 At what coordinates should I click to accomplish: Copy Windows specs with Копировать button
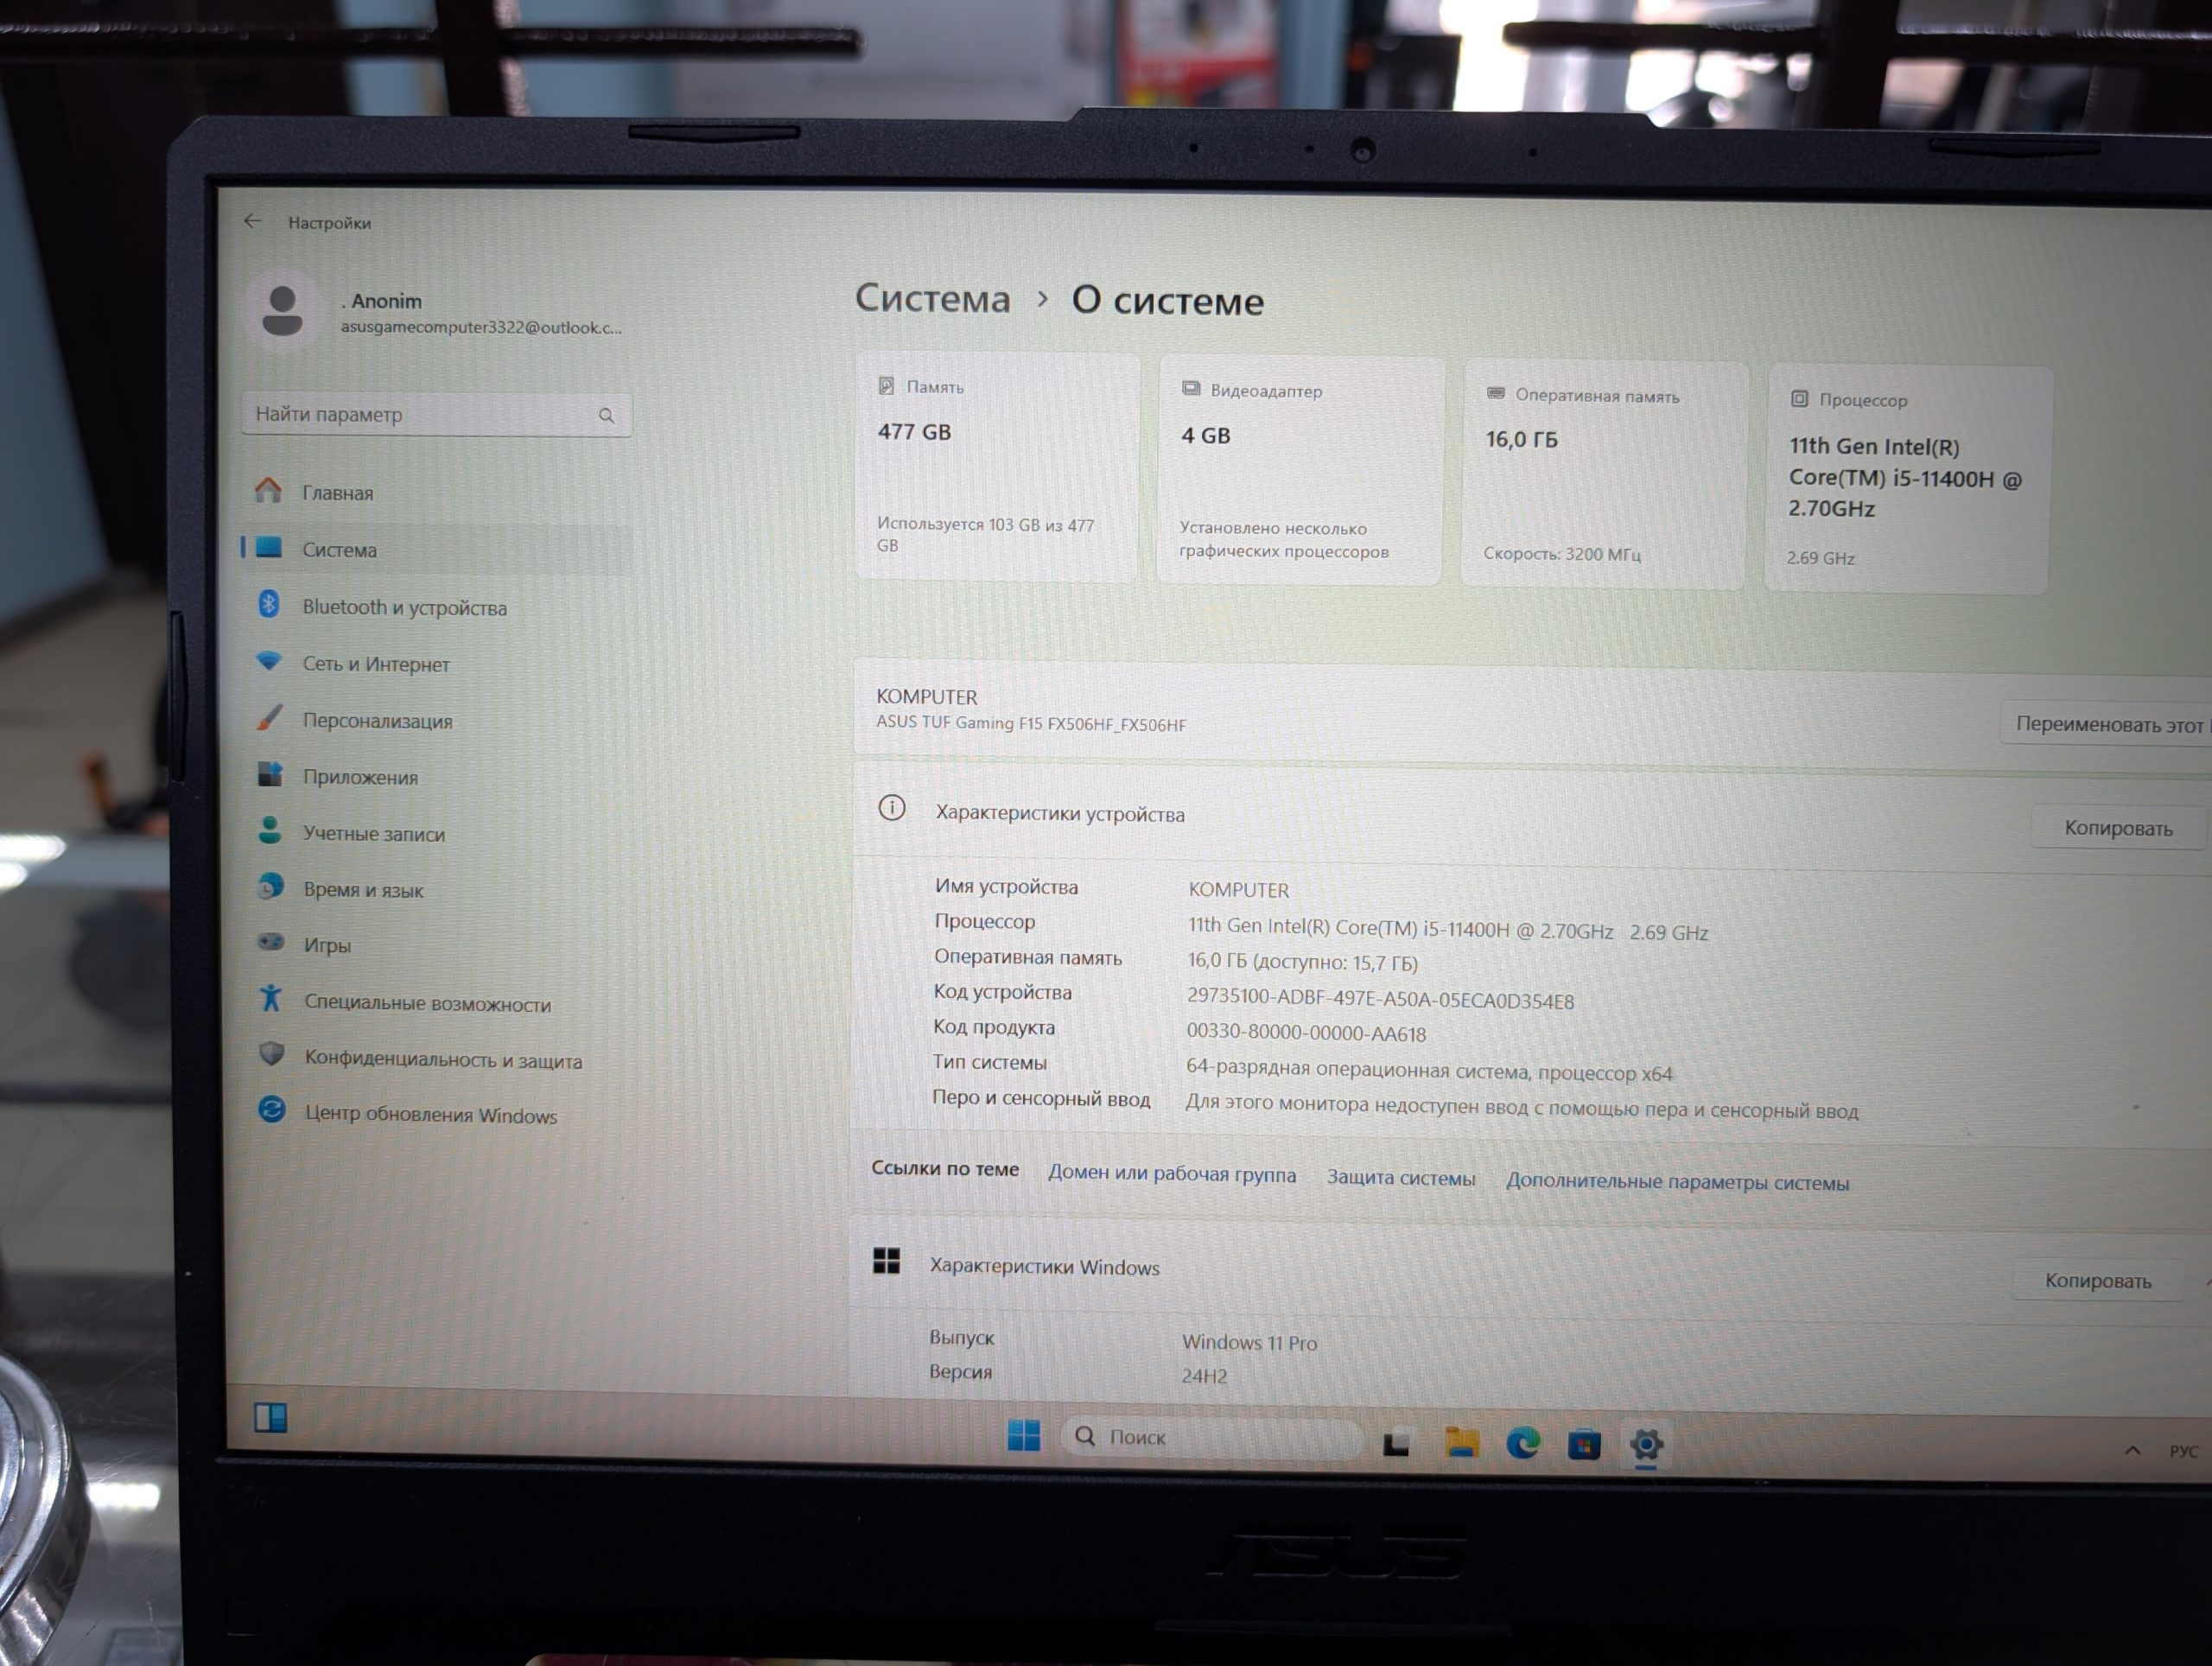click(x=2097, y=1281)
